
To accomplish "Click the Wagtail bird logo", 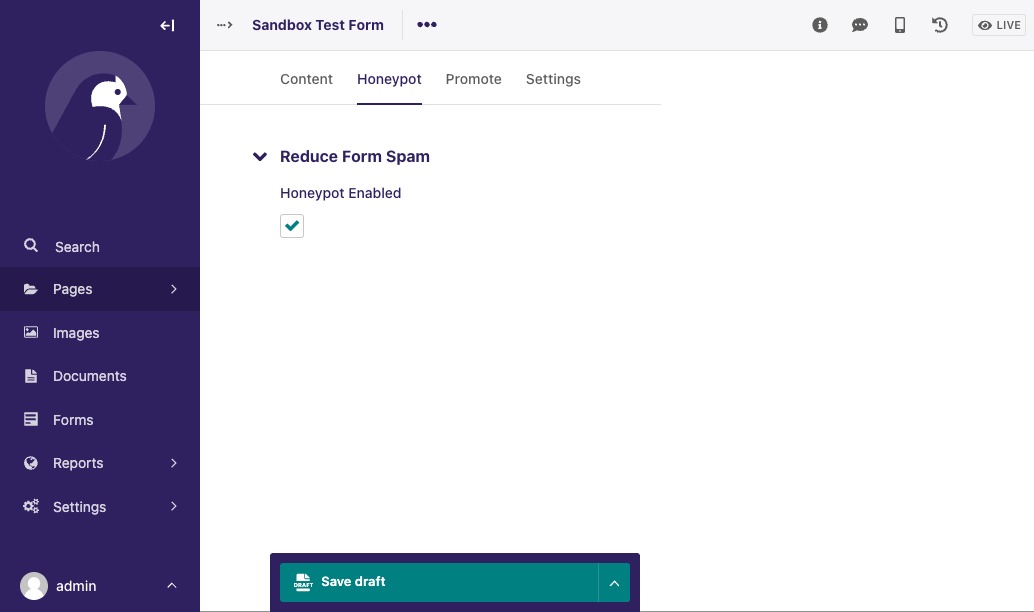I will 100,106.
